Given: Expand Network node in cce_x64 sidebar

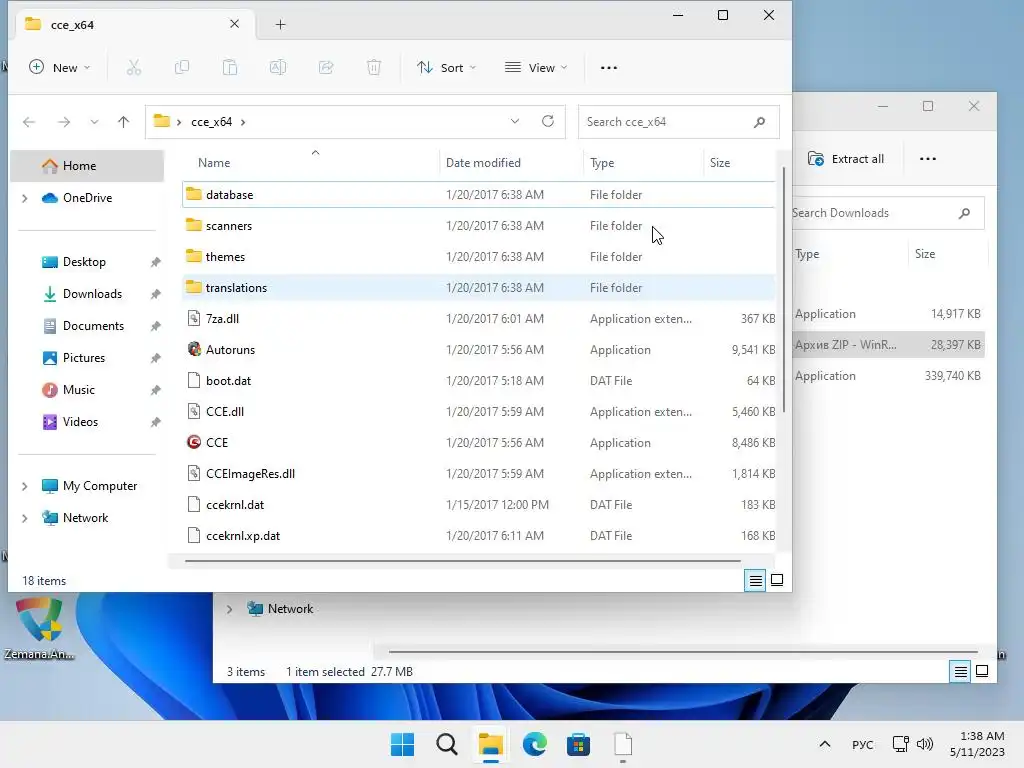Looking at the screenshot, I should [x=25, y=518].
